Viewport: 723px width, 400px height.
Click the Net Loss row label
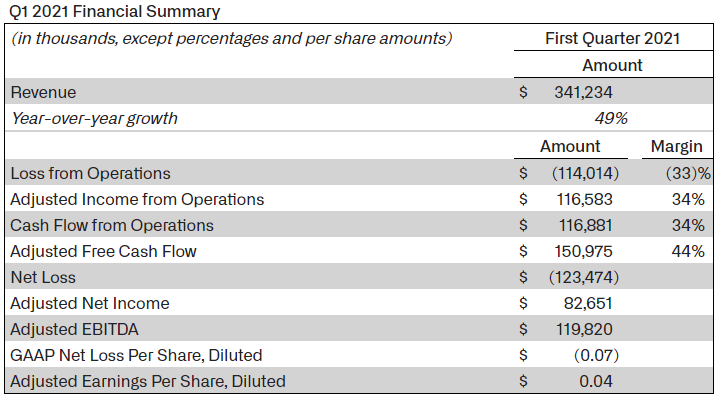(43, 277)
